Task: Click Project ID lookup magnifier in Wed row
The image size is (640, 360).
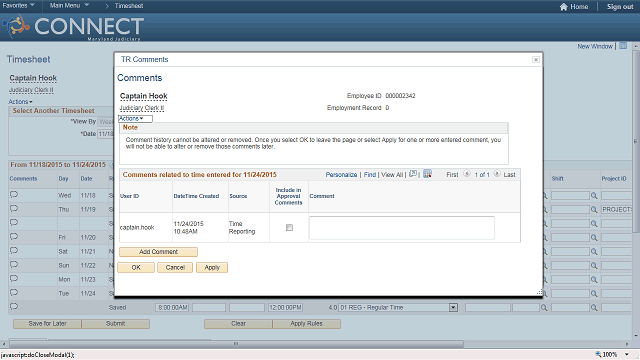Action: 594,196
